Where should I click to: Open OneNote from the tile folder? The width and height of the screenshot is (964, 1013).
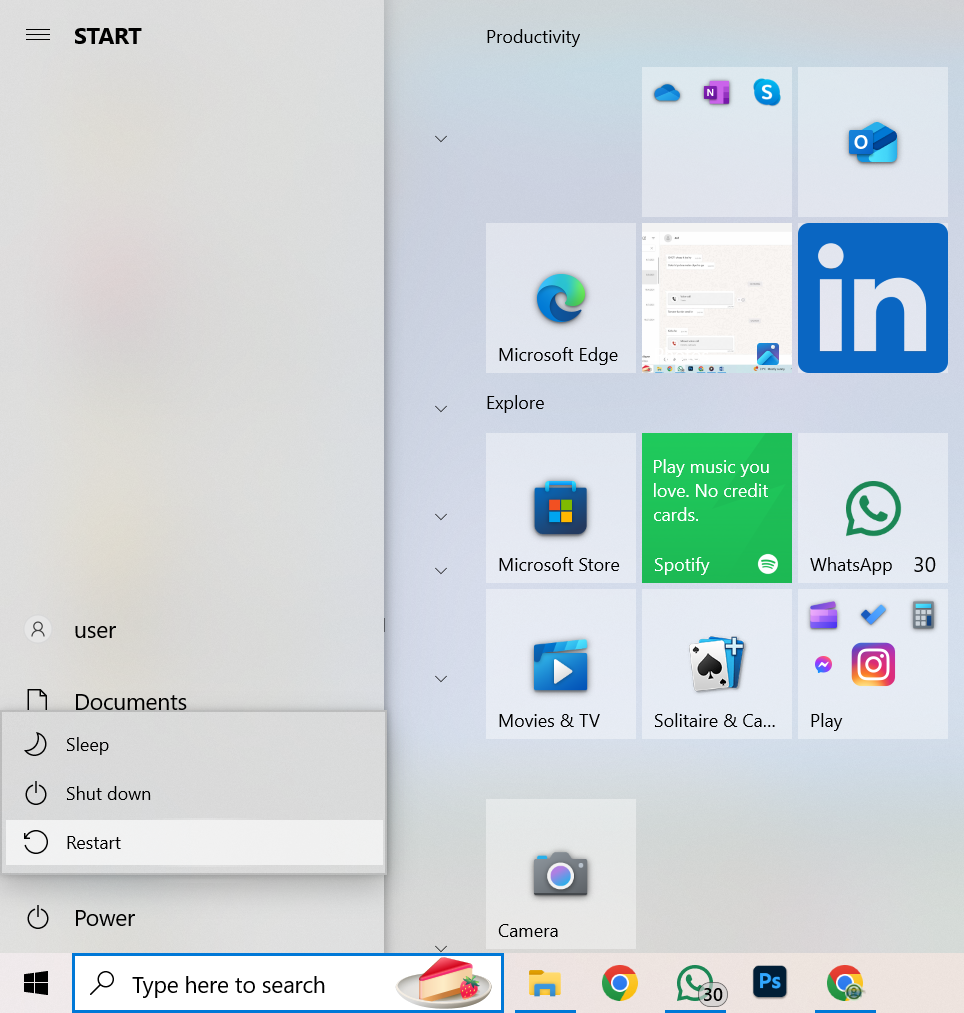click(x=717, y=93)
